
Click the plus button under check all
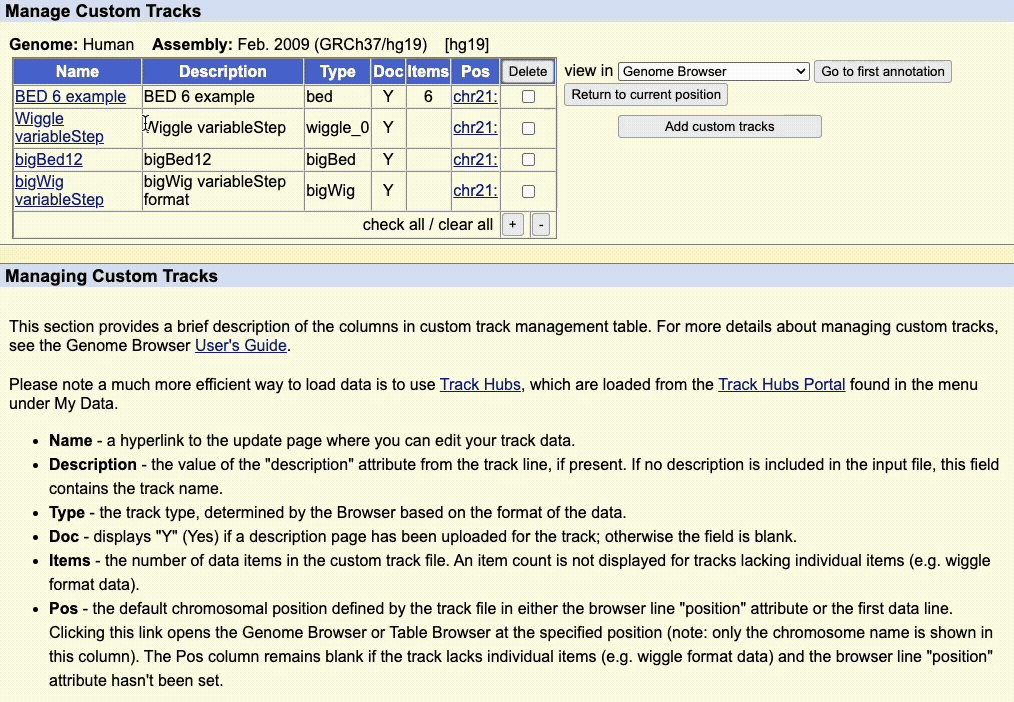pyautogui.click(x=512, y=225)
